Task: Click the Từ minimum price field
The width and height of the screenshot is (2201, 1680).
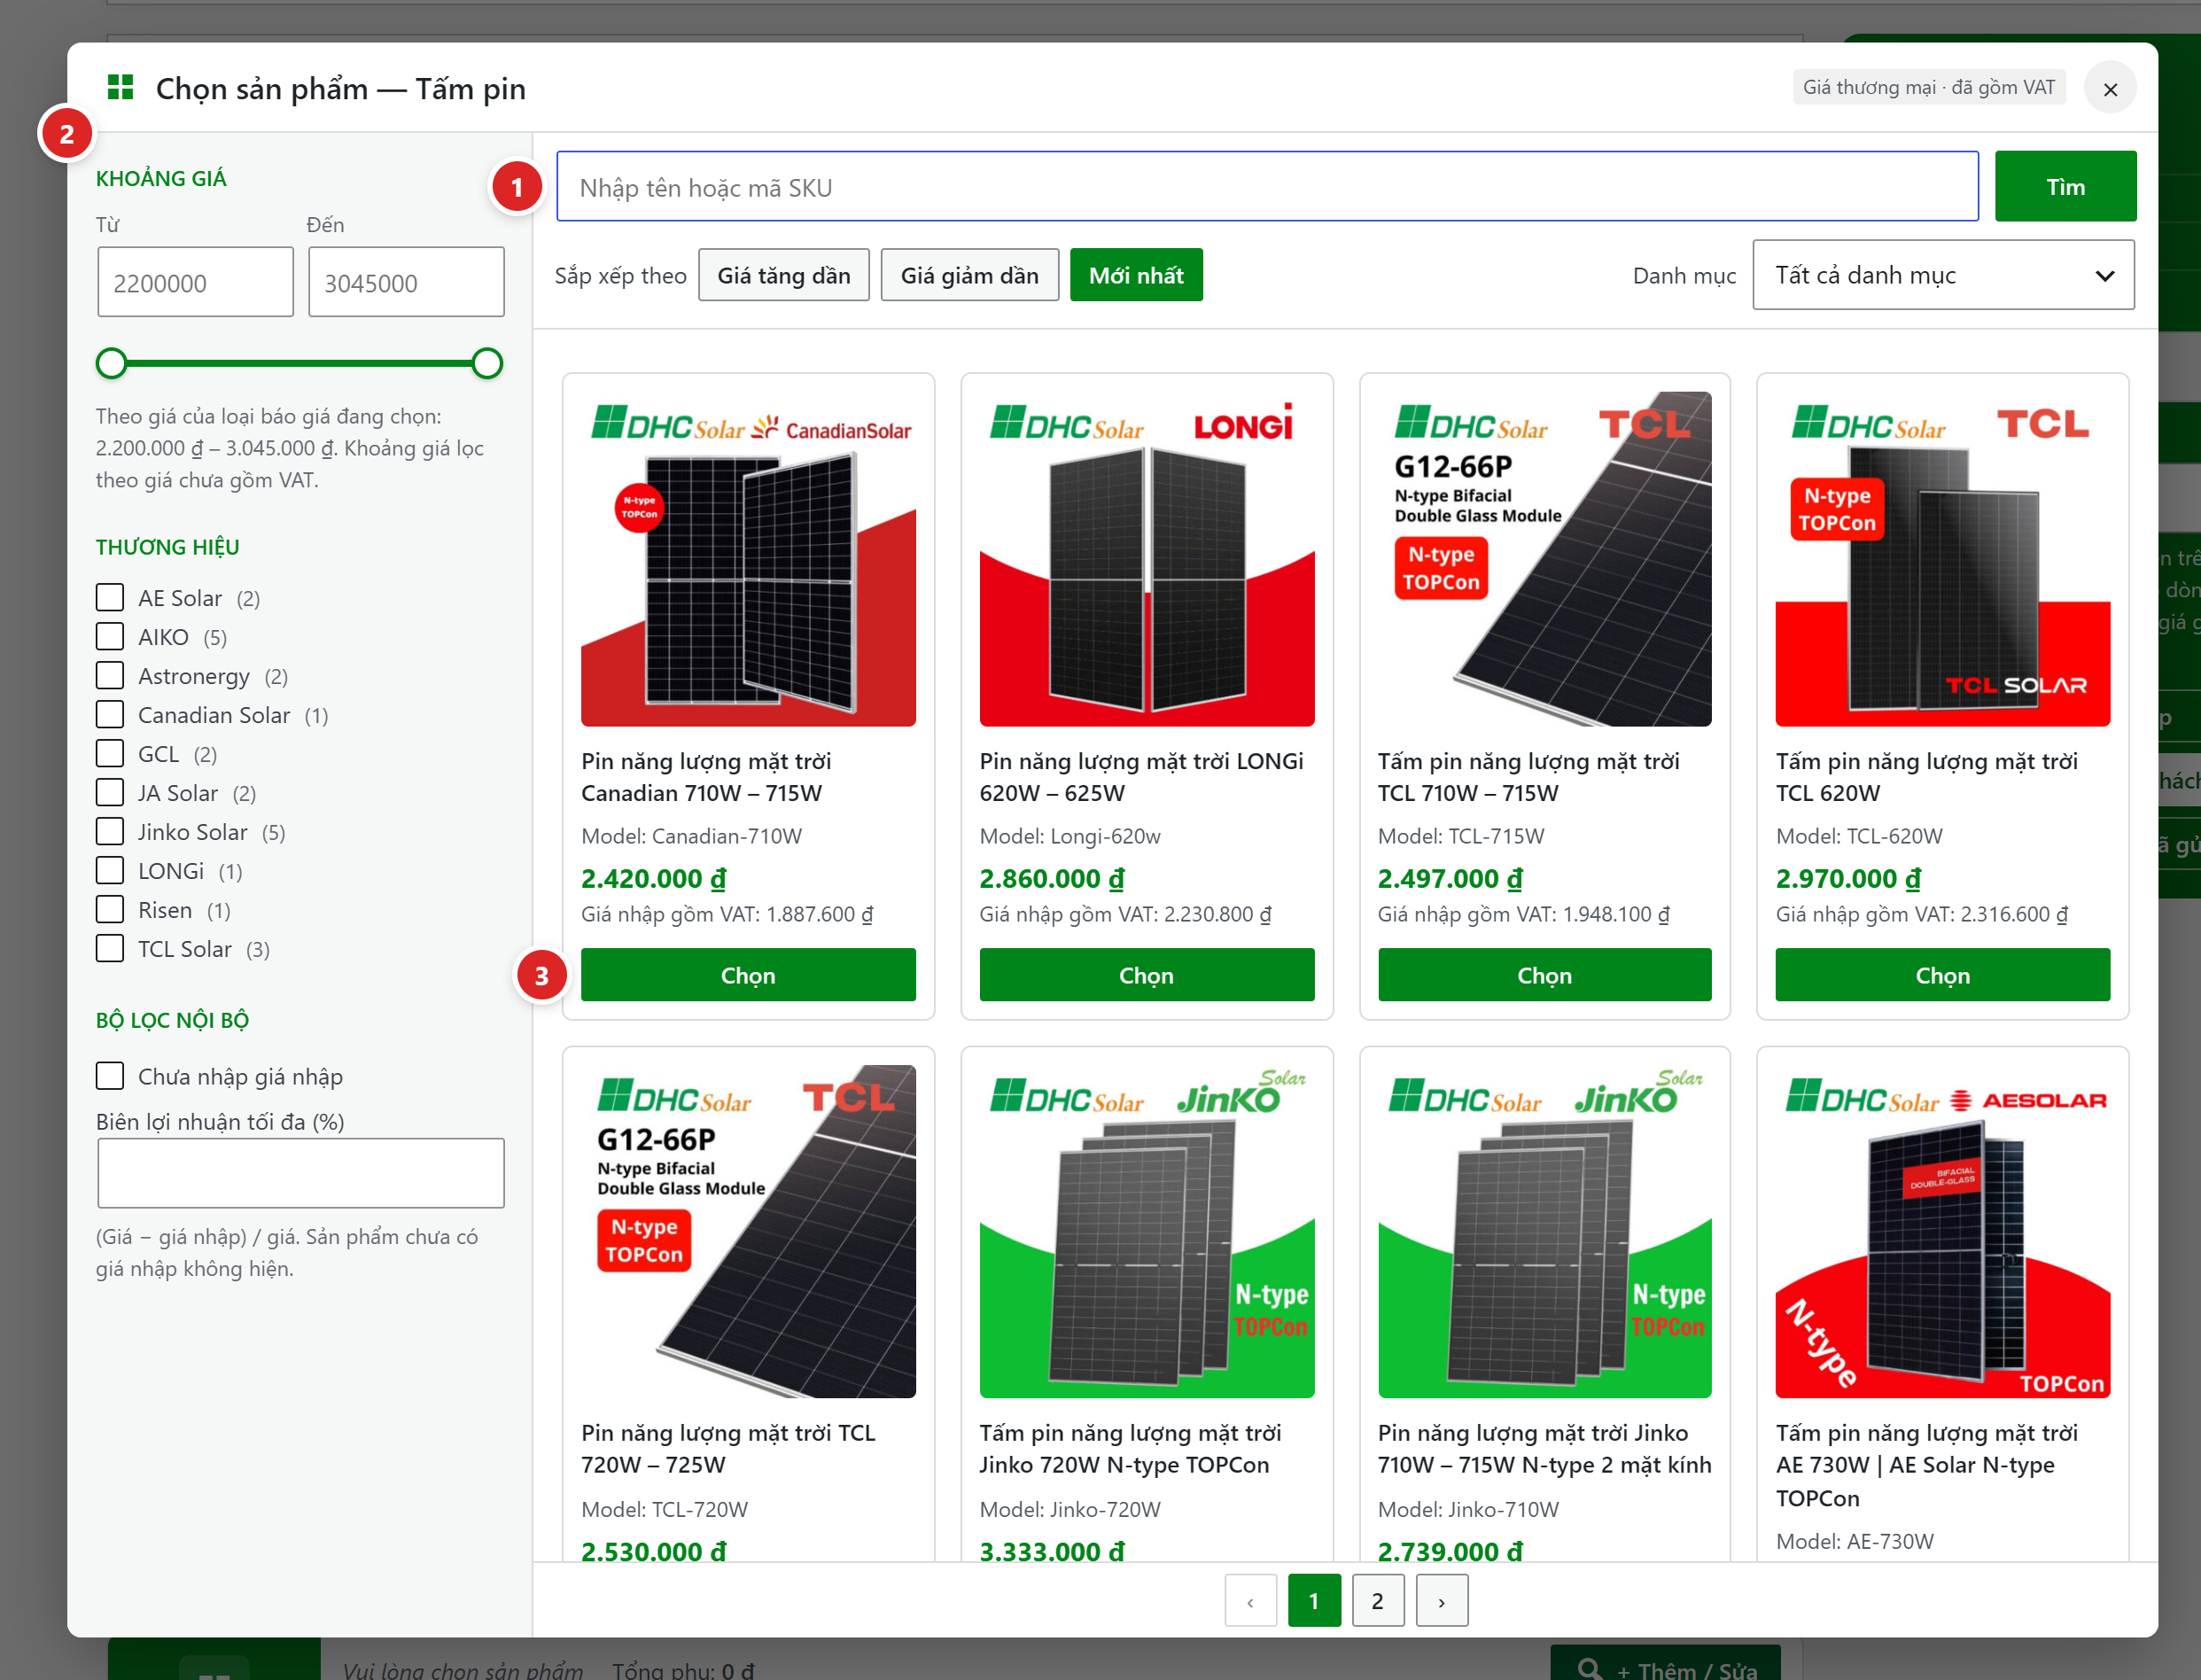Action: click(x=196, y=283)
